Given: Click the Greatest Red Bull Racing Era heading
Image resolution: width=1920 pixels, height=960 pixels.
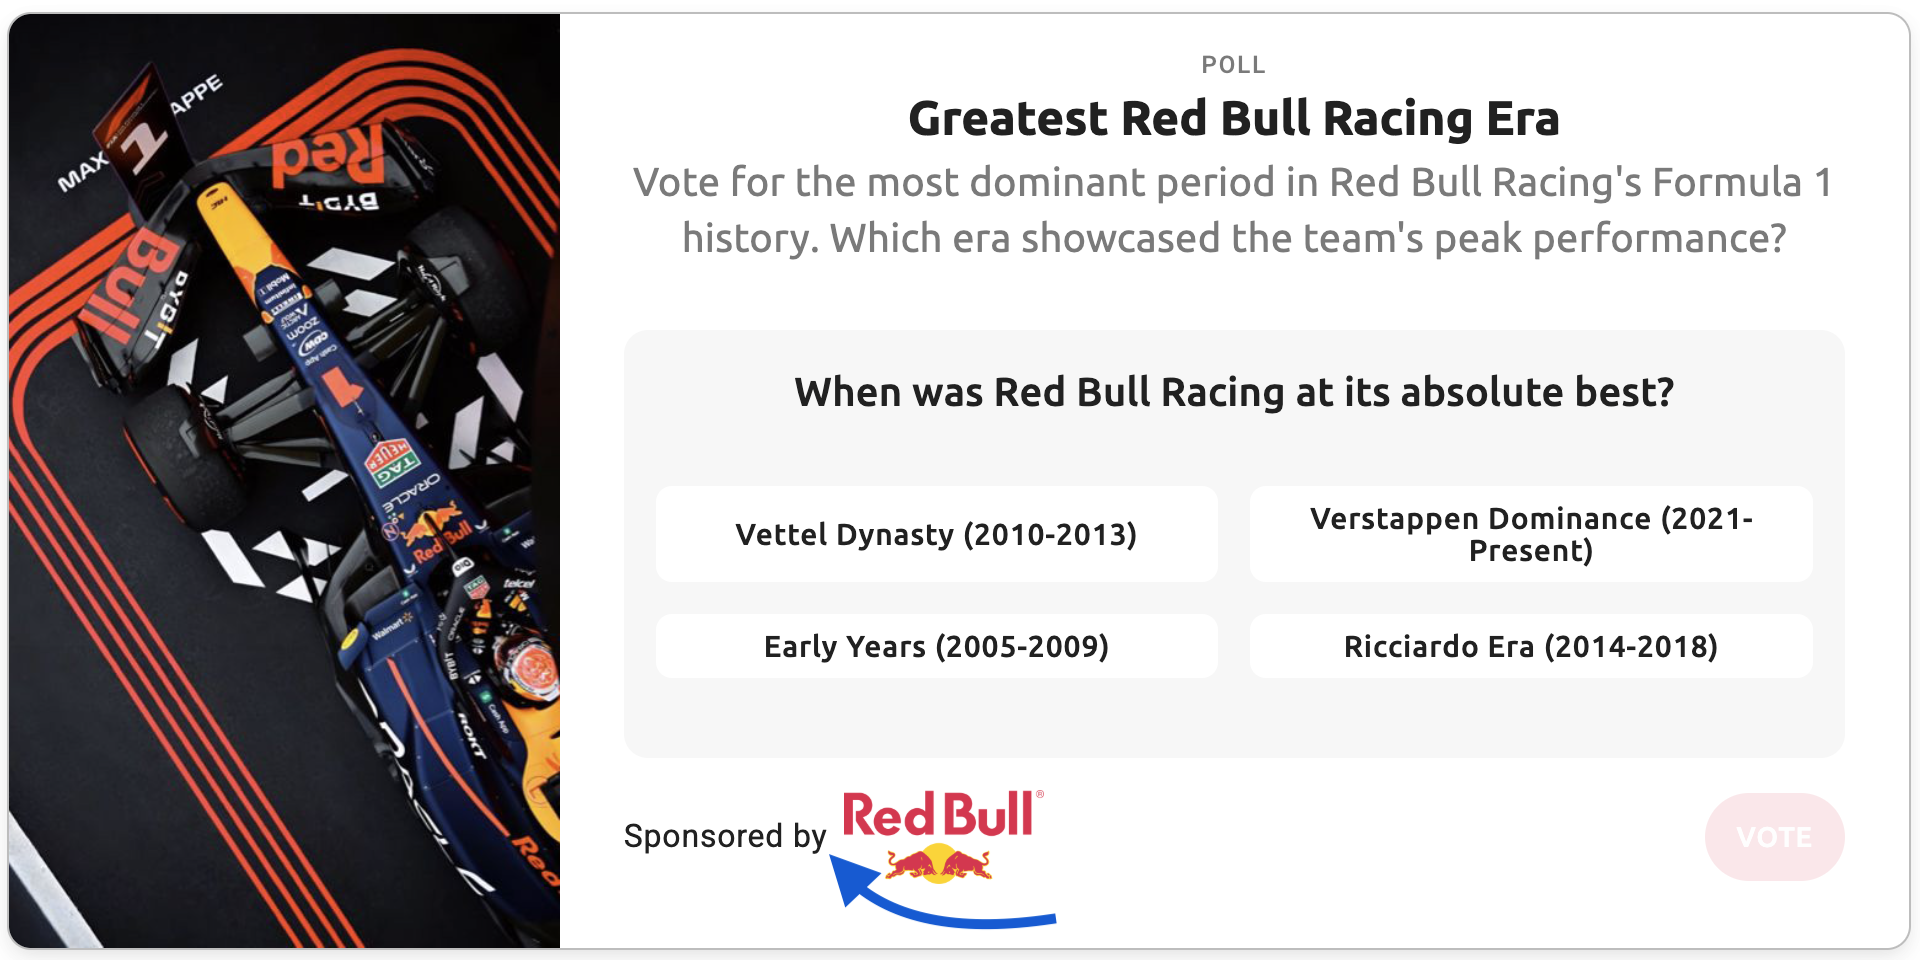Looking at the screenshot, I should tap(1233, 119).
